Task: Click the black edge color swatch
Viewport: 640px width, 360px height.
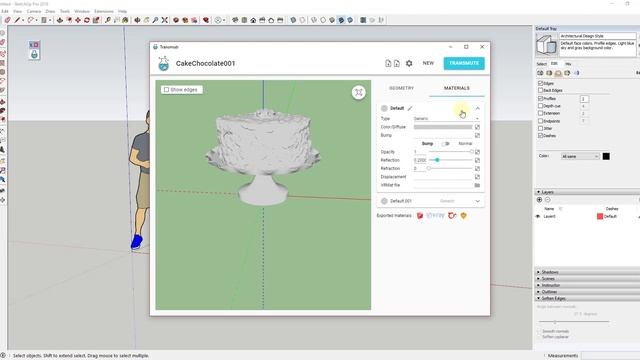Action: [x=606, y=156]
